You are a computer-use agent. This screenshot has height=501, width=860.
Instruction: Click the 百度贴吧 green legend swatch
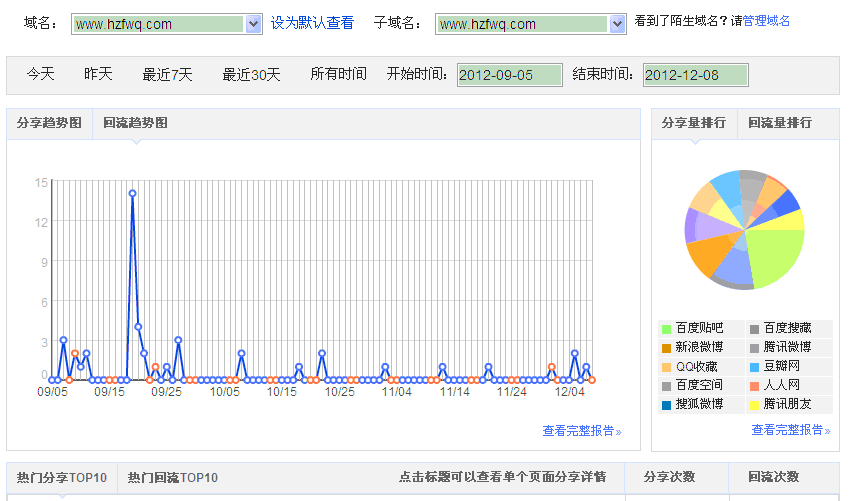(x=666, y=328)
